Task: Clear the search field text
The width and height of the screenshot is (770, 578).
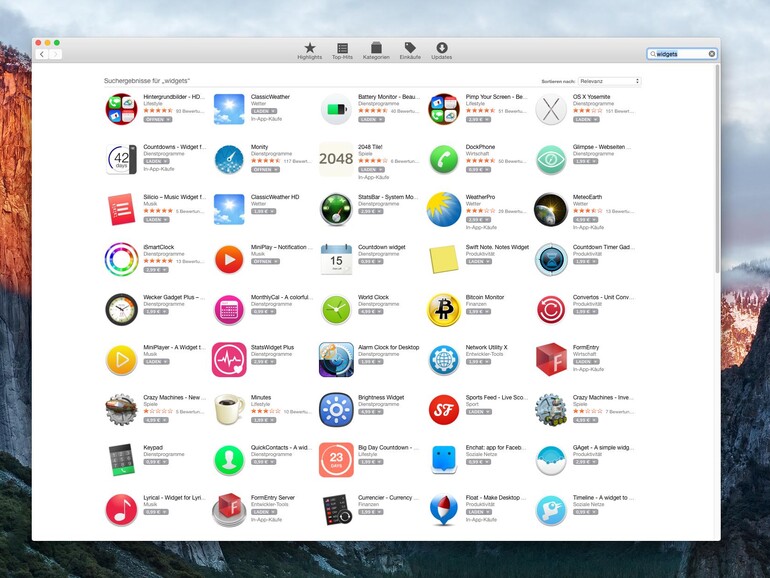Action: (x=712, y=54)
